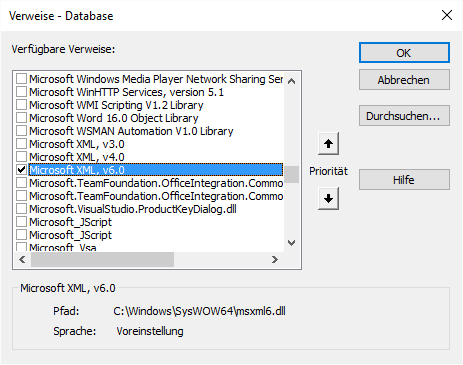Click the vertical scrollbar thumb
The width and height of the screenshot is (463, 365).
(292, 174)
